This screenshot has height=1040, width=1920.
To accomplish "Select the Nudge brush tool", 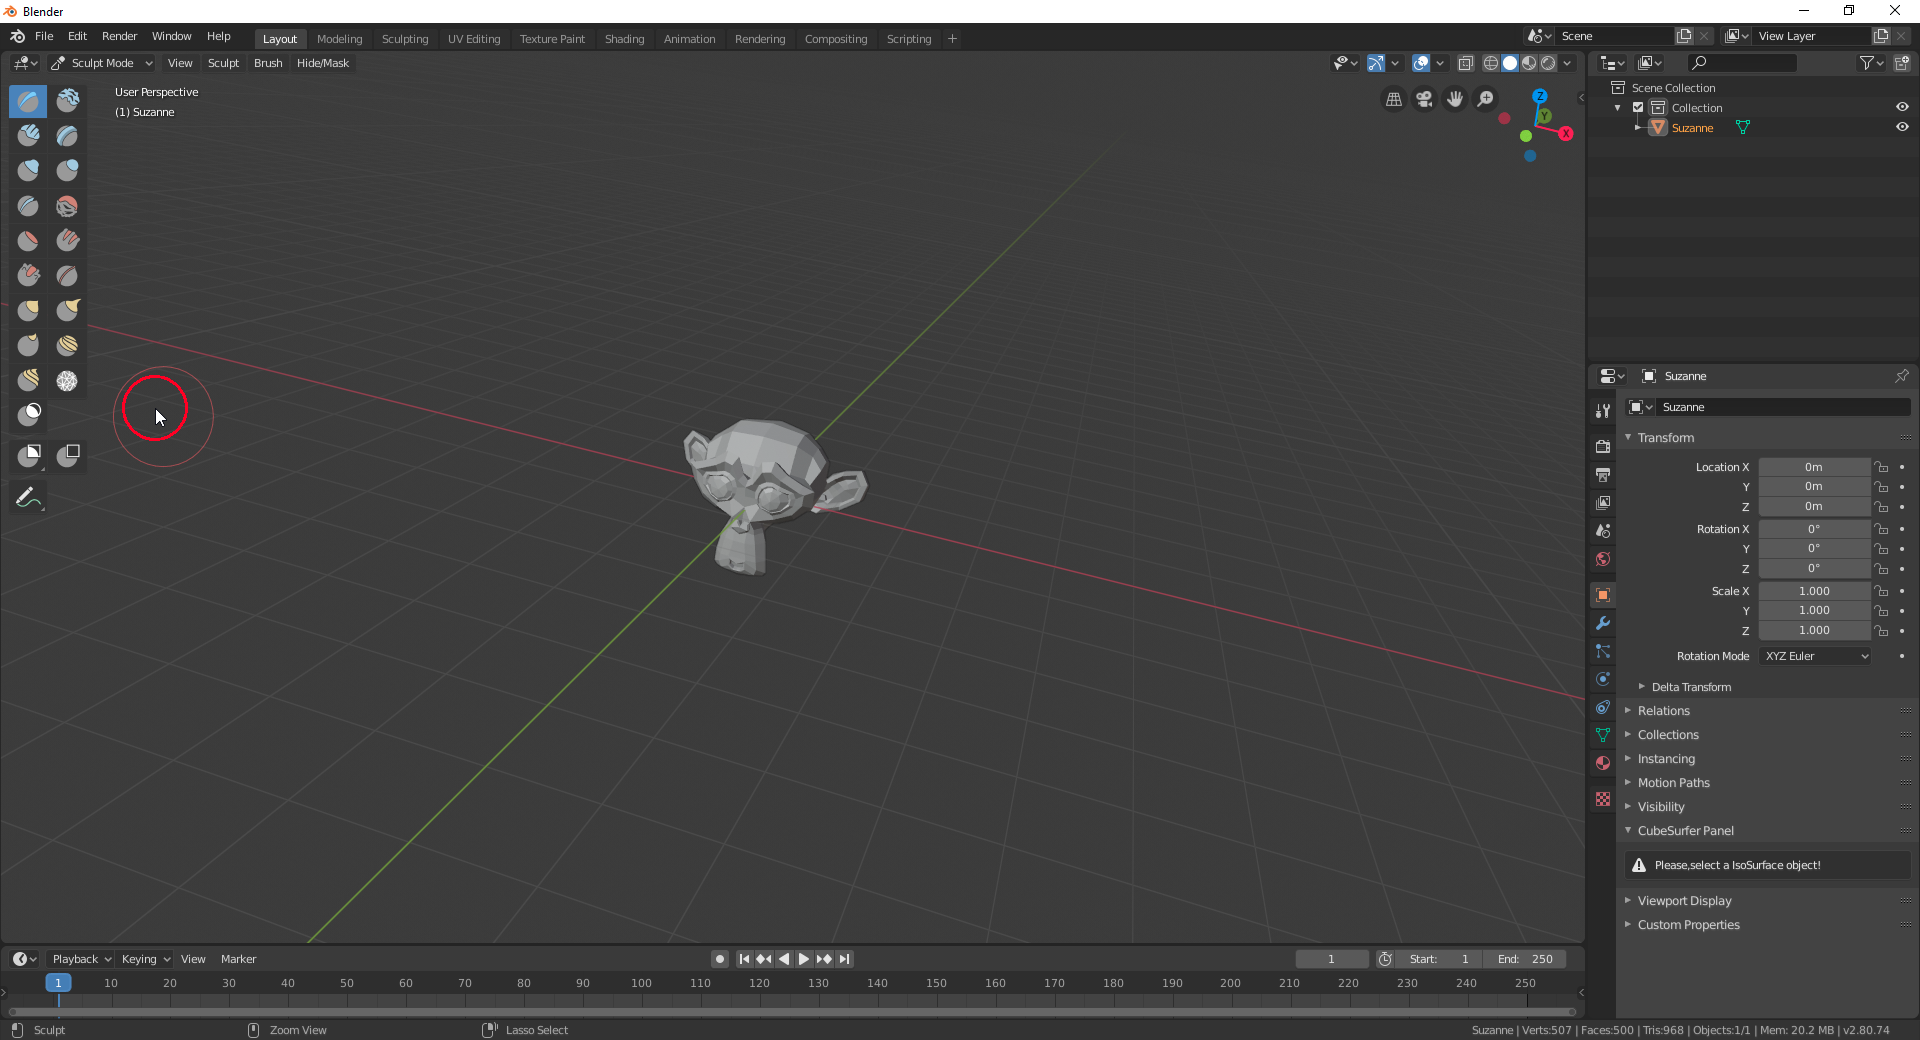I will [67, 346].
